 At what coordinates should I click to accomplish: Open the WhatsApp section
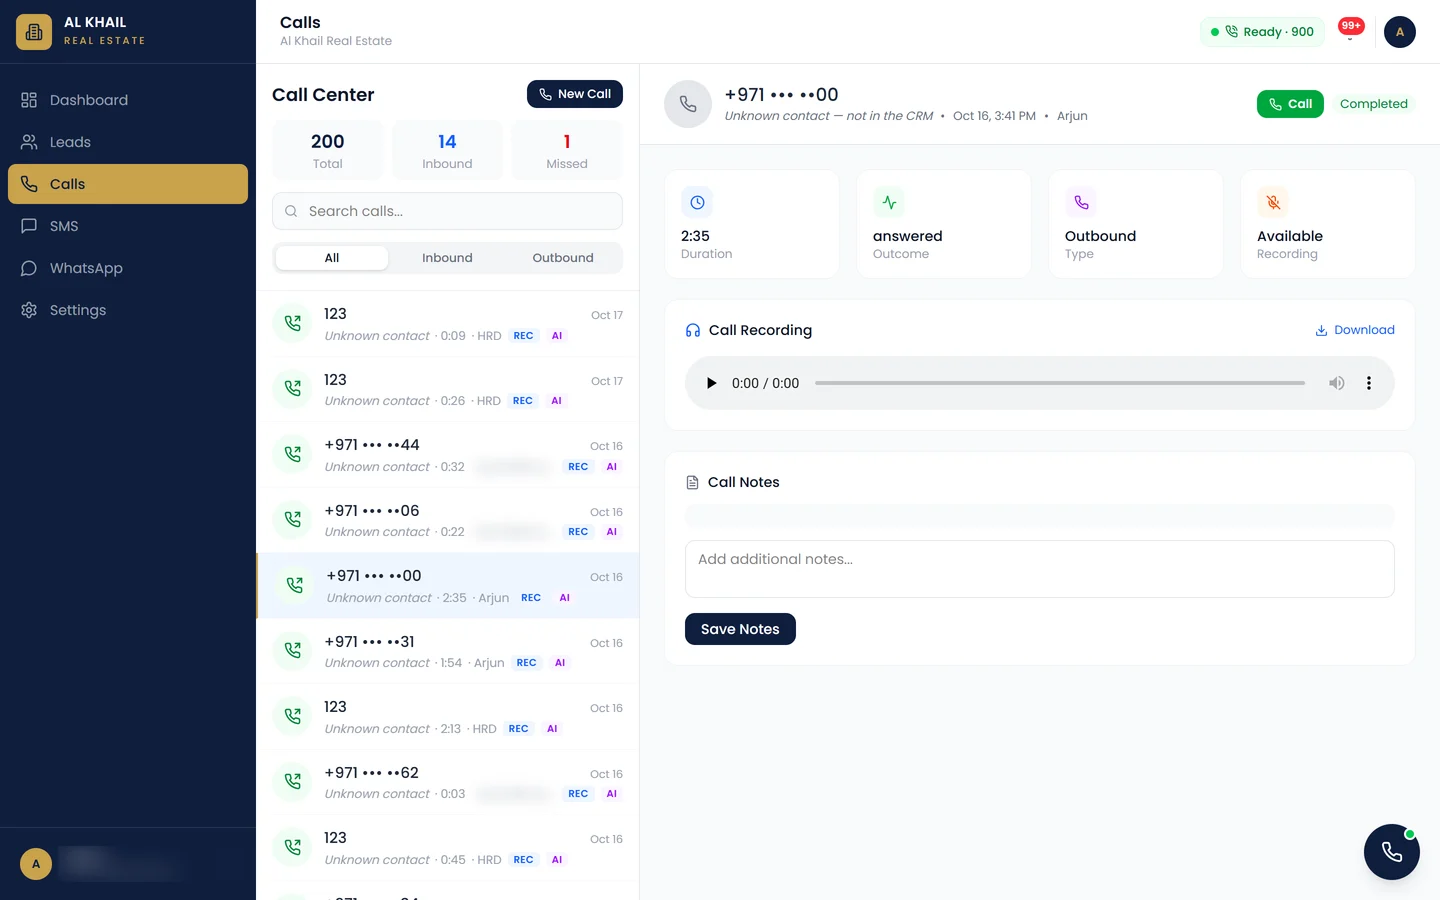(x=128, y=268)
